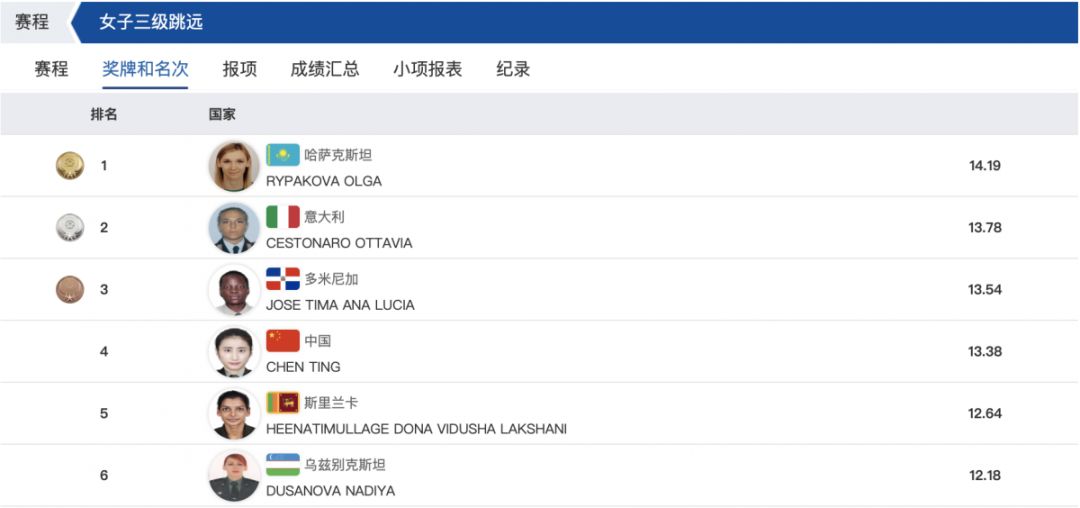
Task: Click the 14.19 result value
Action: [984, 166]
